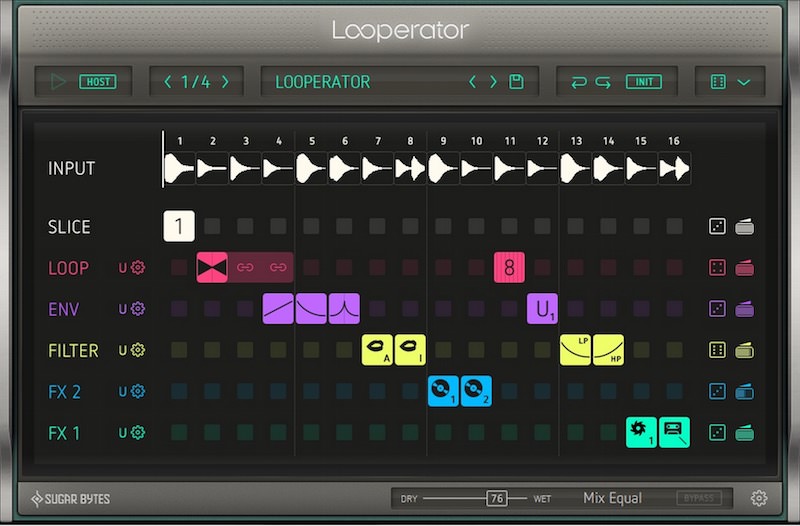800x526 pixels.
Task: Randomize the FX 2 row with its dice
Action: pos(717,391)
